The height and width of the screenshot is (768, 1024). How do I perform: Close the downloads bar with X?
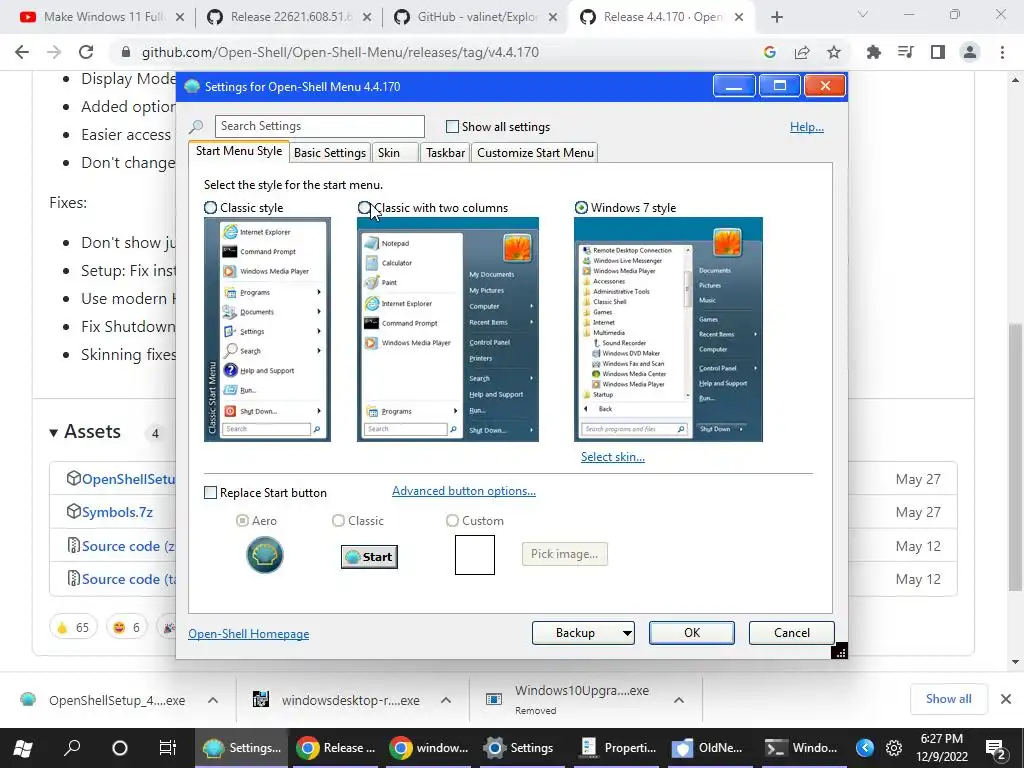(x=1006, y=699)
